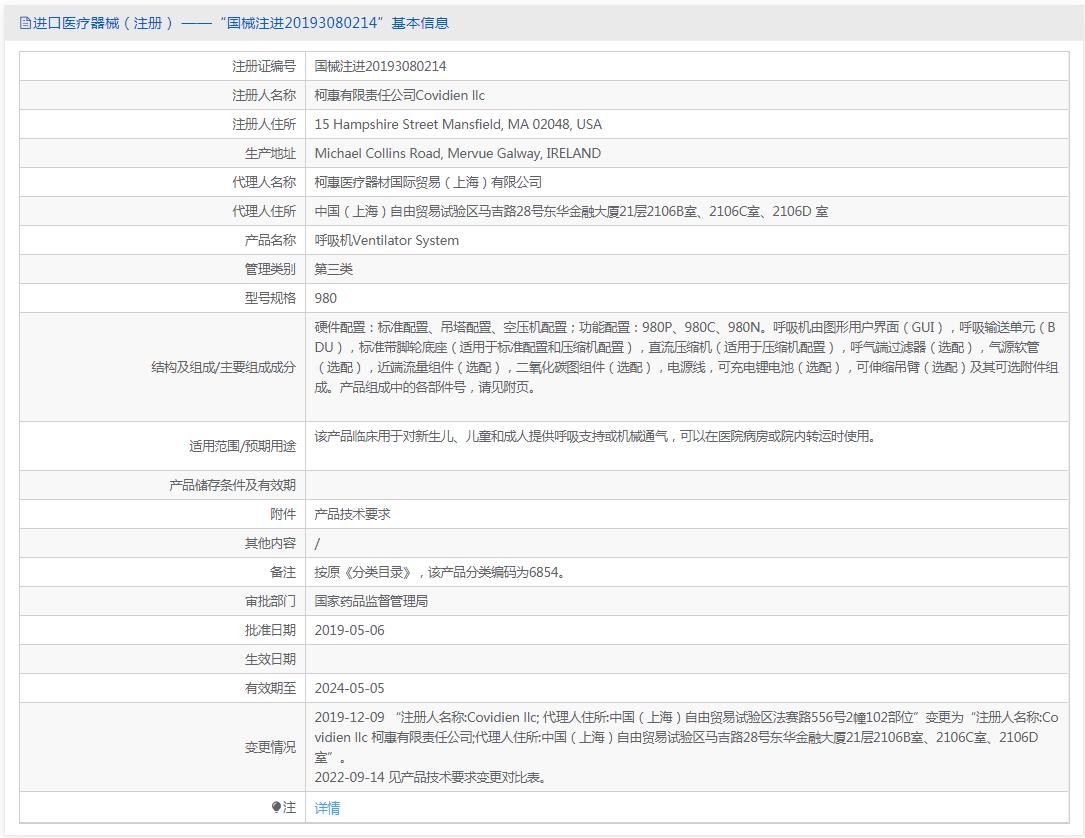Click the 注册人名称 label
The image size is (1085, 838).
coord(264,95)
